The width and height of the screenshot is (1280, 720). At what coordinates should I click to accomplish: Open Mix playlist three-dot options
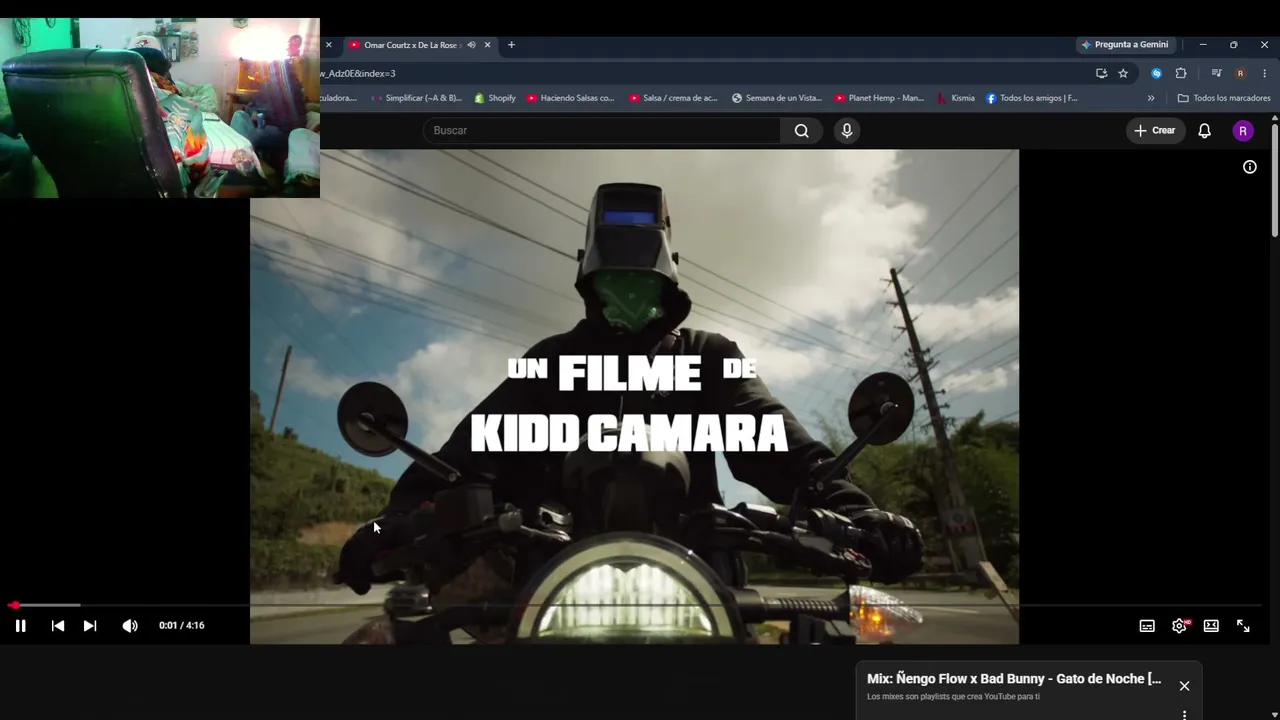[1184, 715]
